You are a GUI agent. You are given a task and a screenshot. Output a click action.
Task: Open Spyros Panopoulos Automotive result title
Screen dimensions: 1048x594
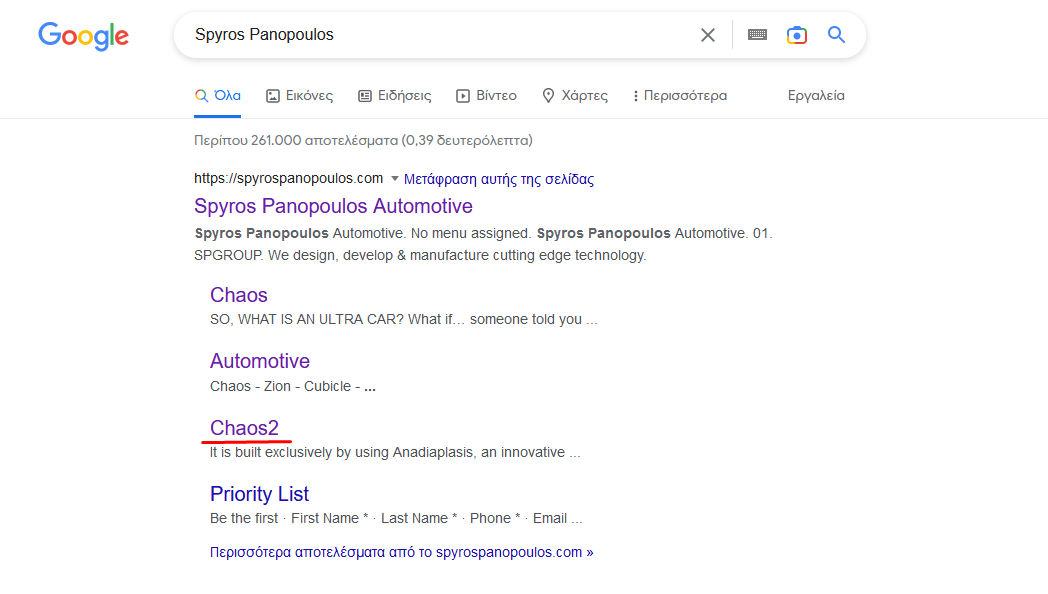click(x=333, y=206)
